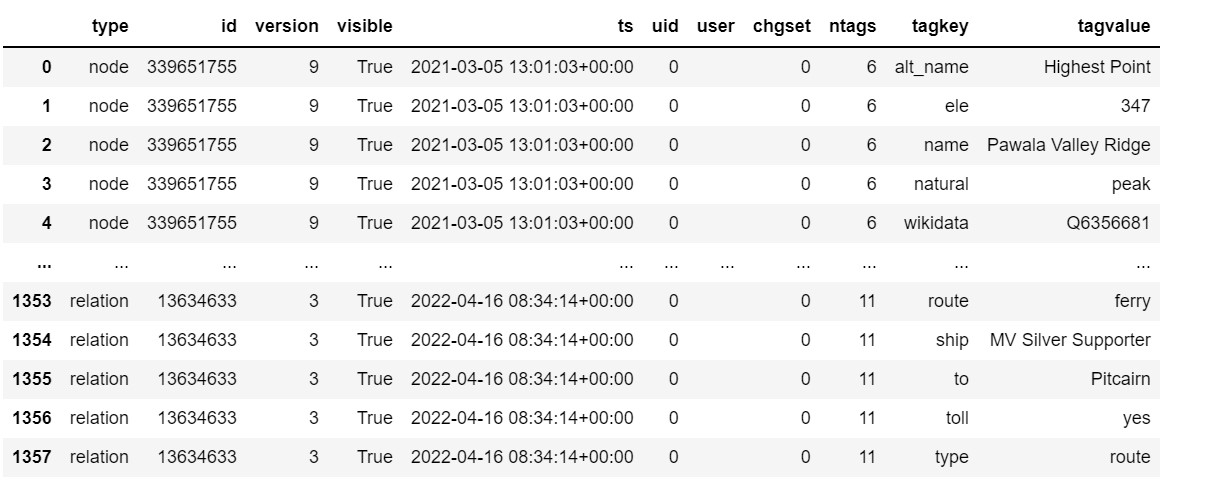Click the 'tagkey' column header
The image size is (1213, 496).
940,27
